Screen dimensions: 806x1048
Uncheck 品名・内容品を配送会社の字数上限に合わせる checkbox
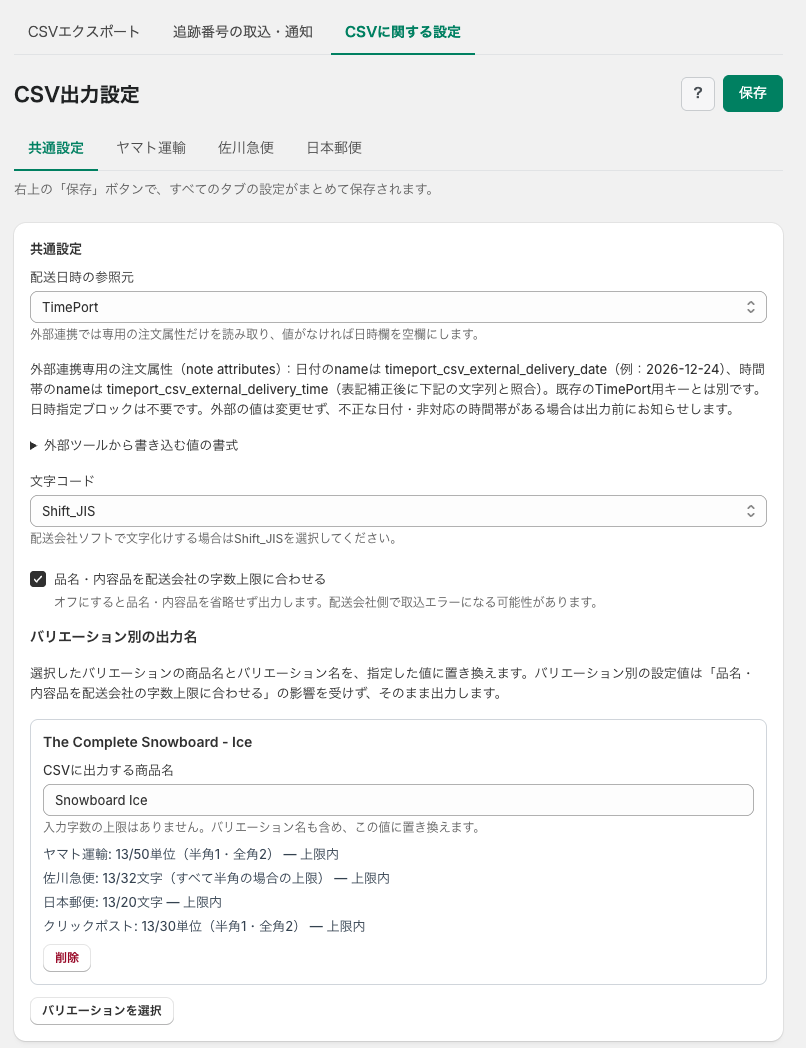pos(38,579)
